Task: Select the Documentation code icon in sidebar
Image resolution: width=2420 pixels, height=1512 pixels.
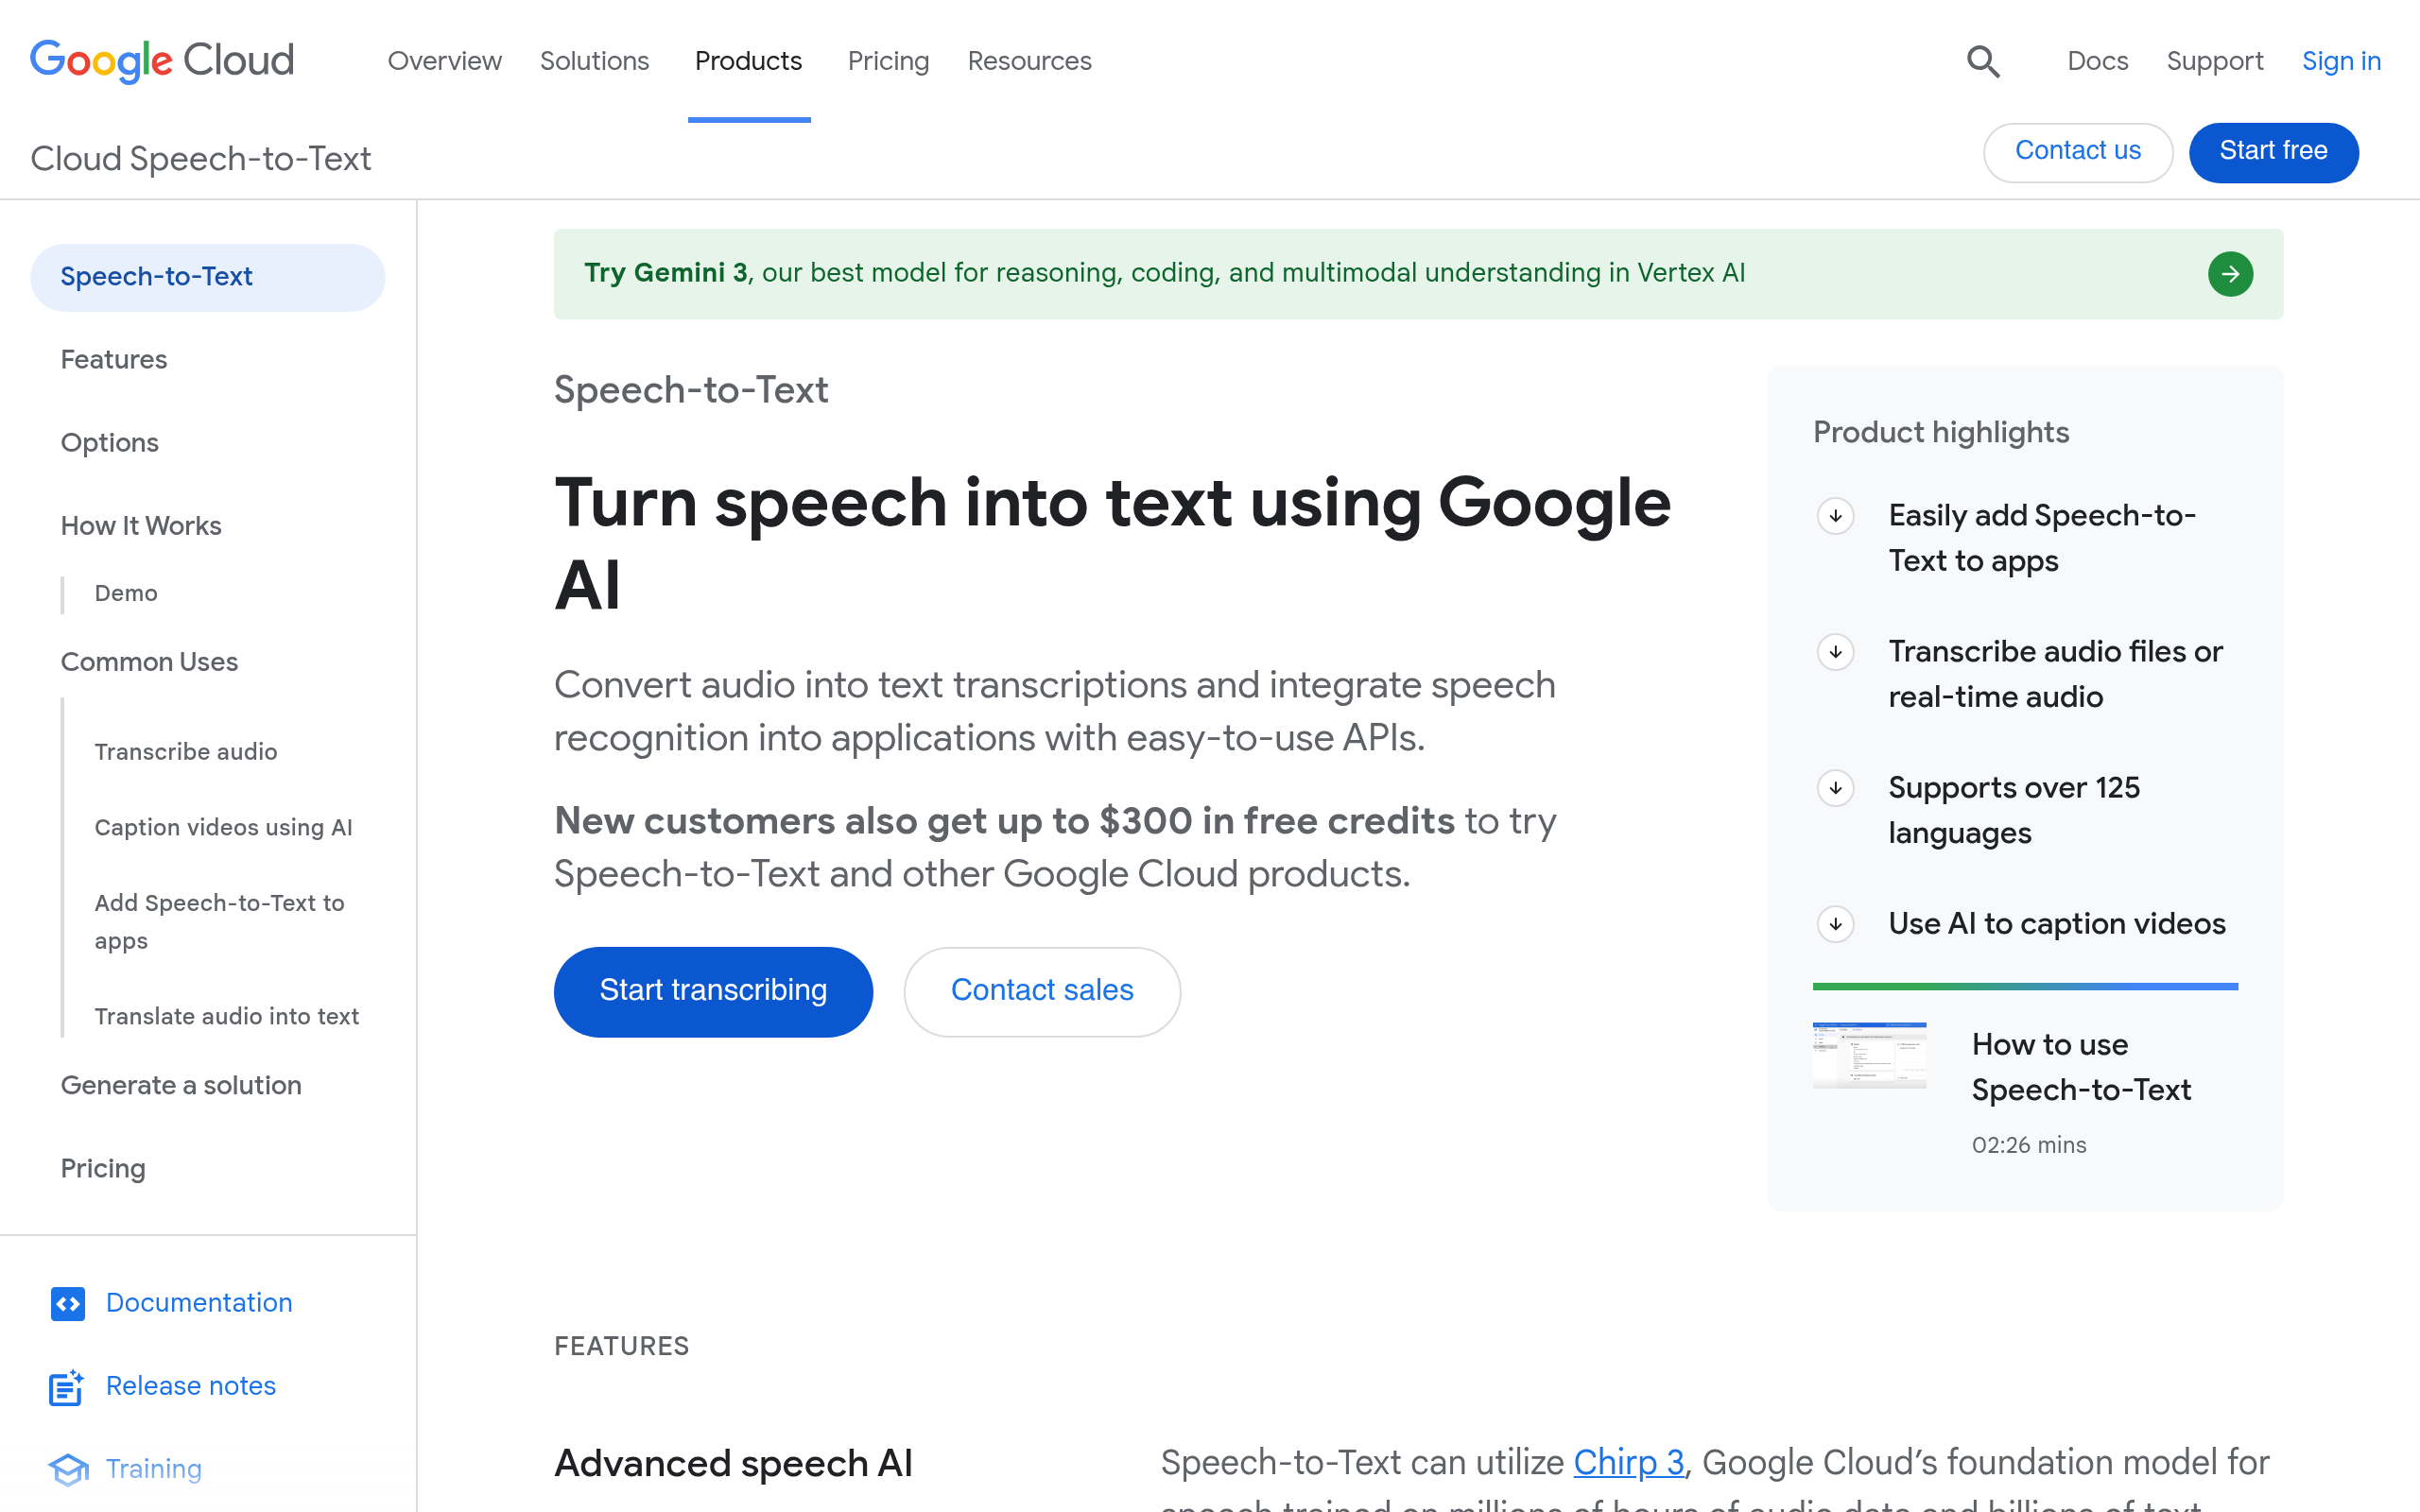Action: coord(67,1303)
